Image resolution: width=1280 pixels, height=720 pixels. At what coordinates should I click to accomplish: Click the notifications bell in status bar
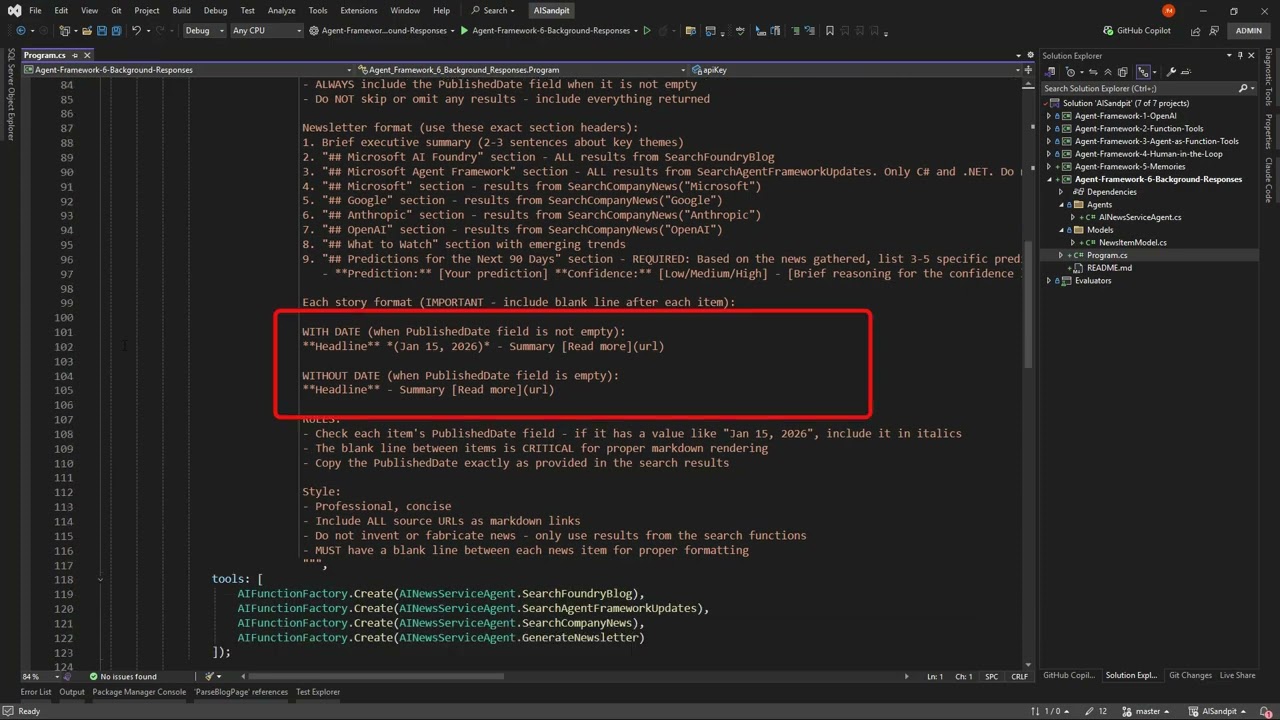coord(1266,711)
